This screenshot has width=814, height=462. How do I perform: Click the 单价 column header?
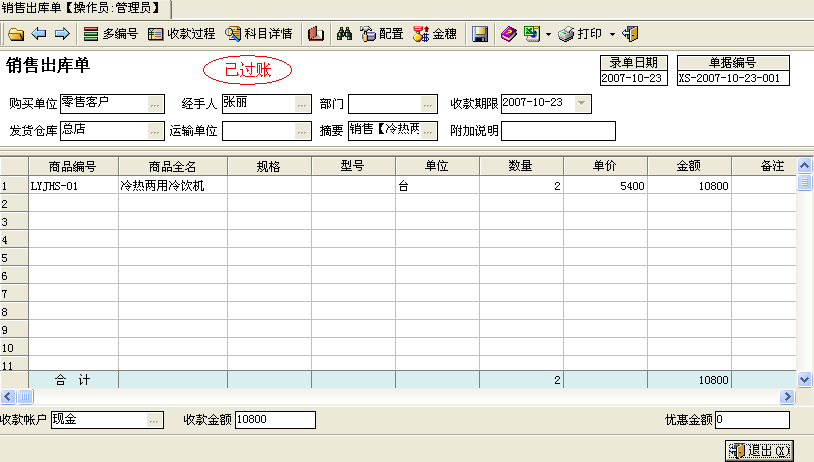[x=605, y=166]
